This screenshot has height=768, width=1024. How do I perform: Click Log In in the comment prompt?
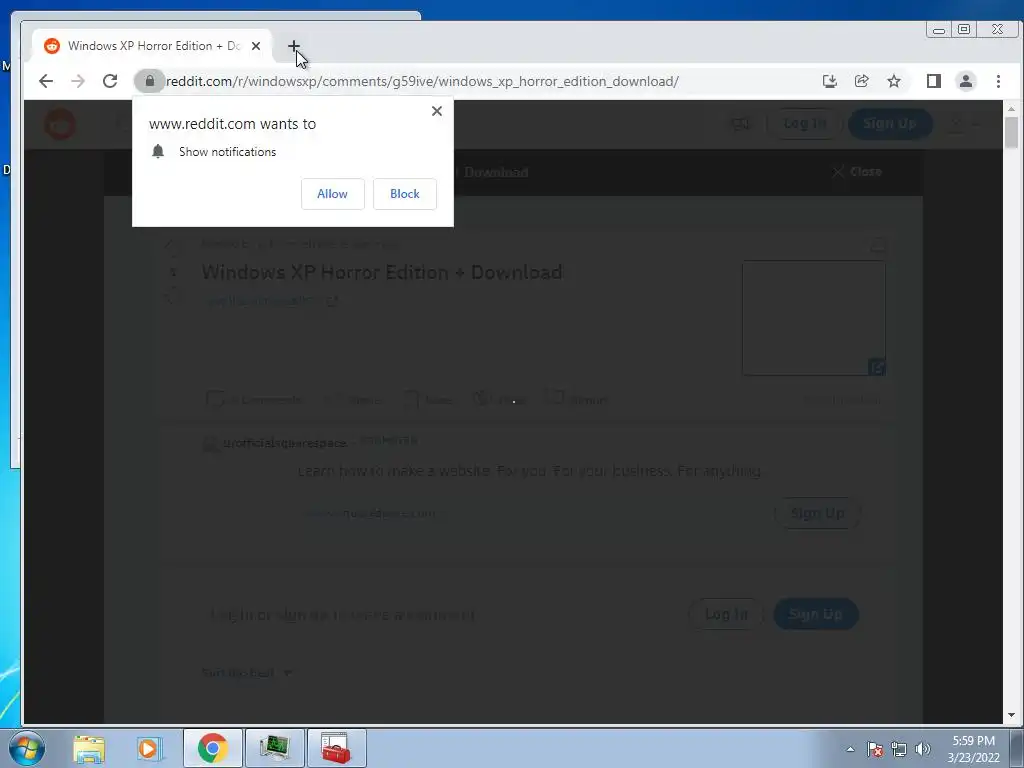(x=726, y=614)
